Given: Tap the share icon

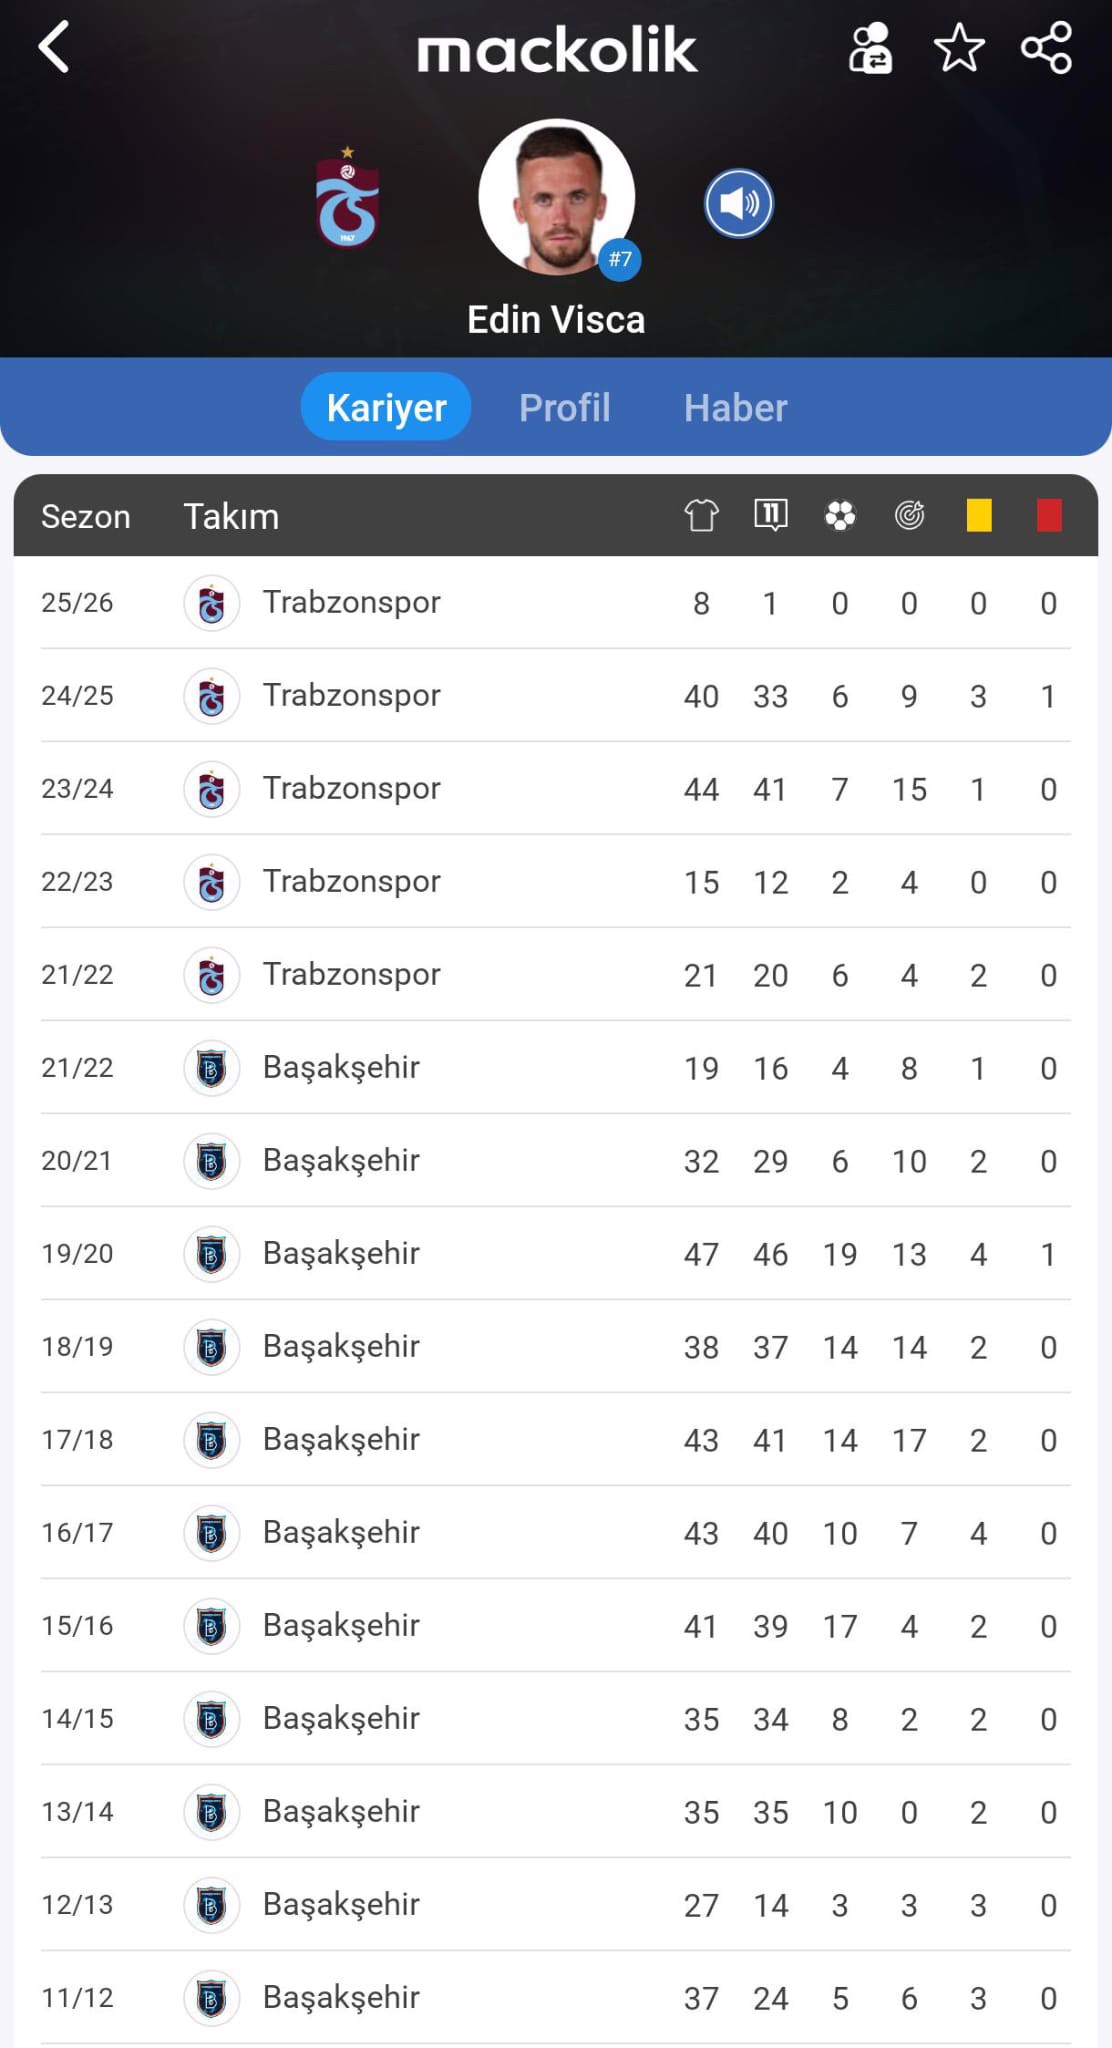Looking at the screenshot, I should pyautogui.click(x=1046, y=48).
